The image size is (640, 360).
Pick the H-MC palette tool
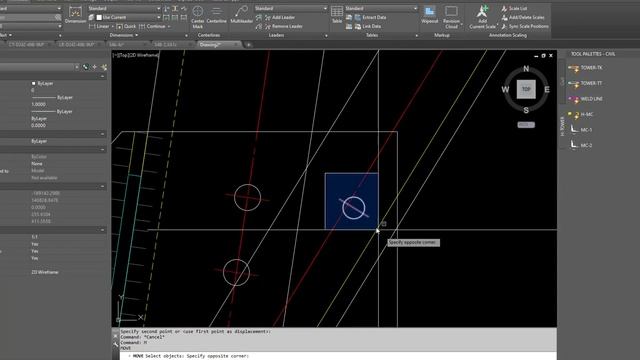click(x=581, y=115)
